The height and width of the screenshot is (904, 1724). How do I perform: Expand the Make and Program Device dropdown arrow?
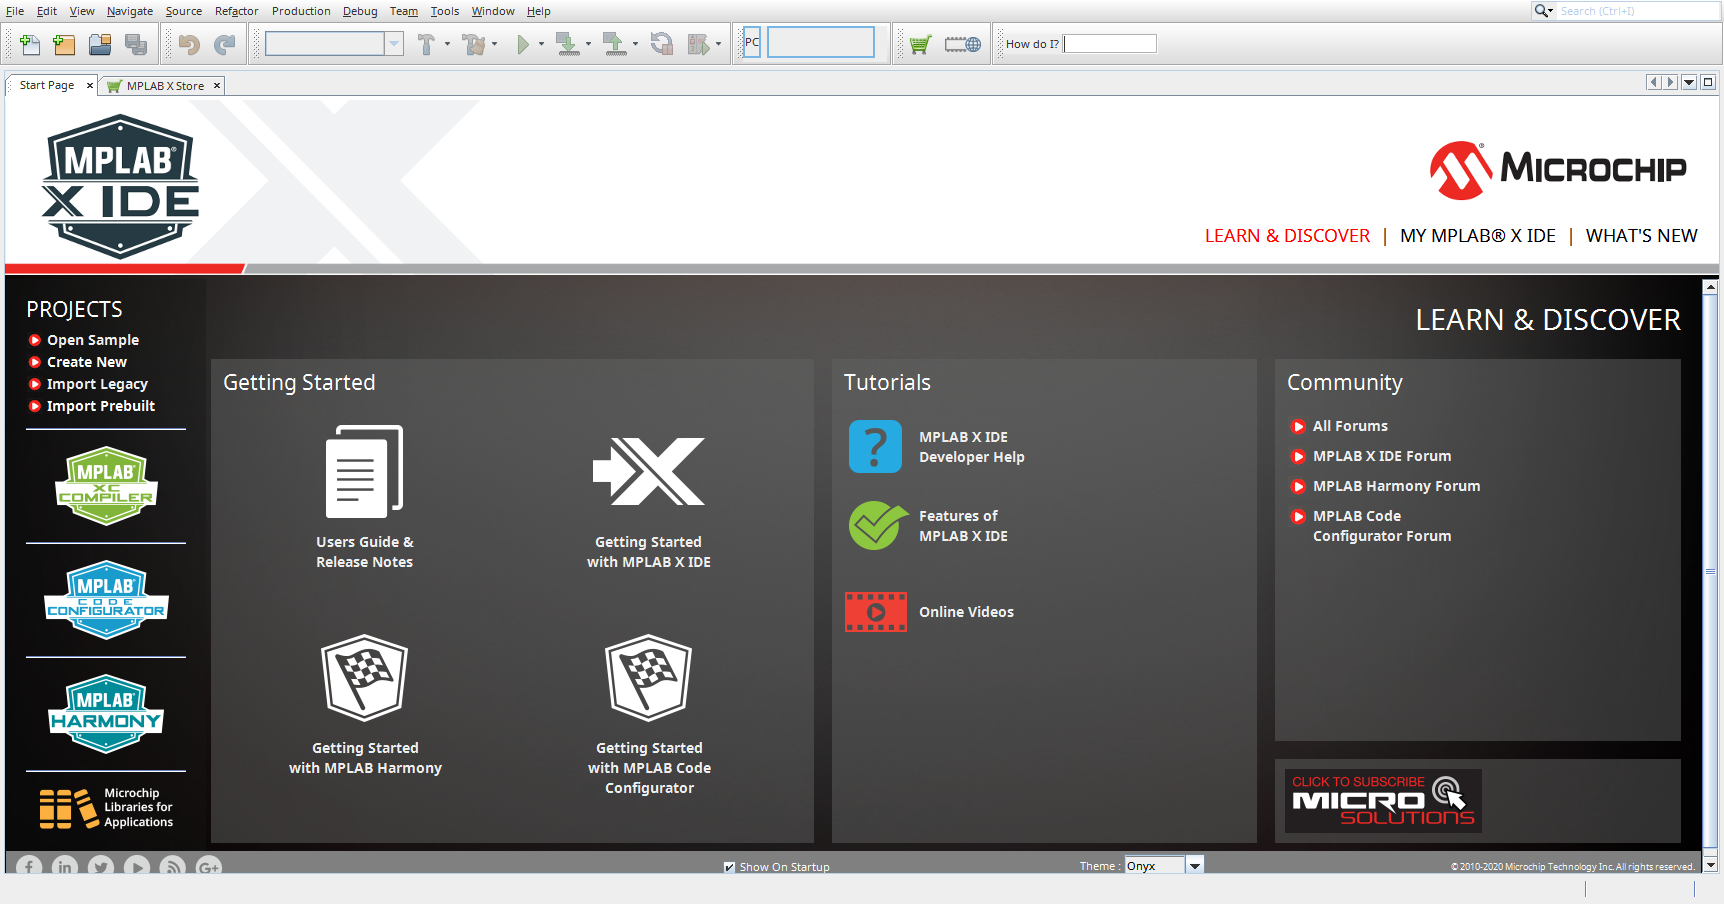[588, 44]
